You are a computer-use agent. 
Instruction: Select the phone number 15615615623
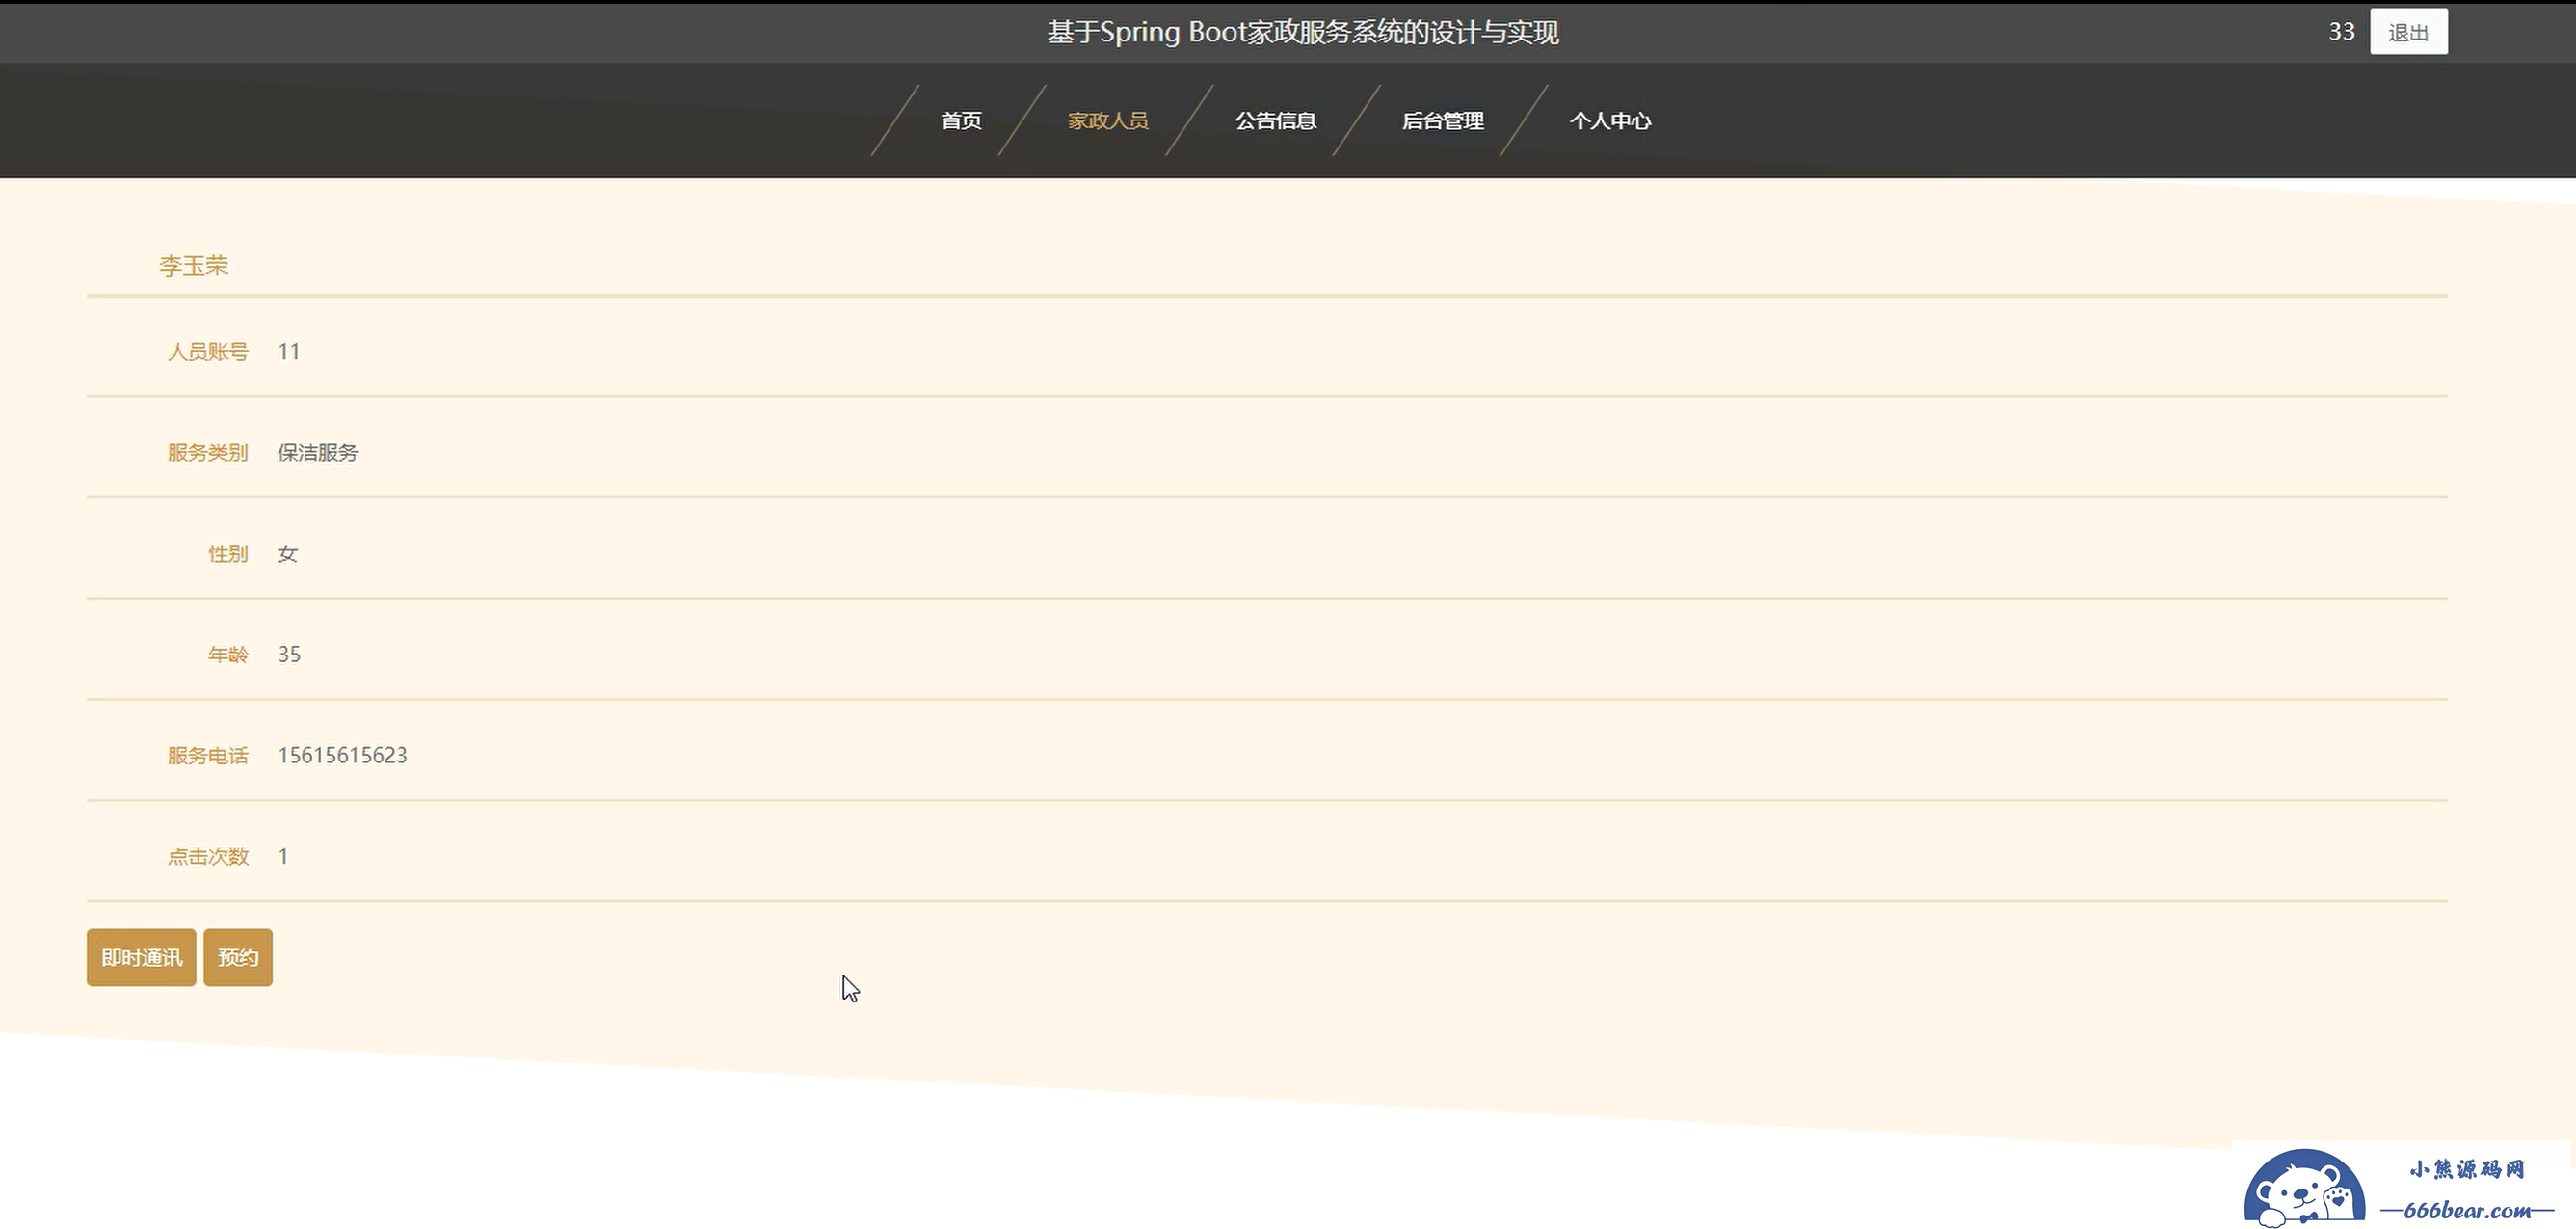pos(343,755)
